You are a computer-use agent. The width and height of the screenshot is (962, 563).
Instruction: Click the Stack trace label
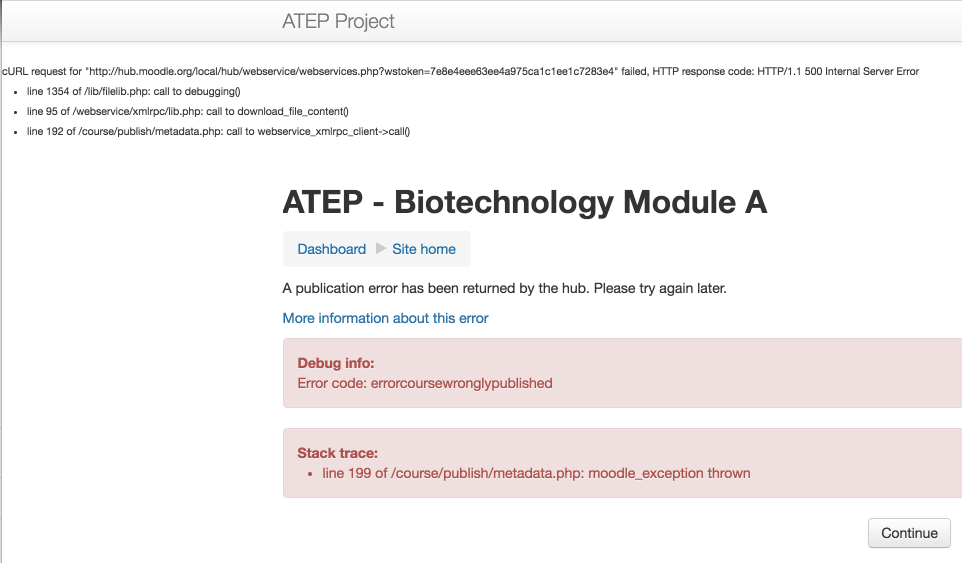pyautogui.click(x=337, y=453)
